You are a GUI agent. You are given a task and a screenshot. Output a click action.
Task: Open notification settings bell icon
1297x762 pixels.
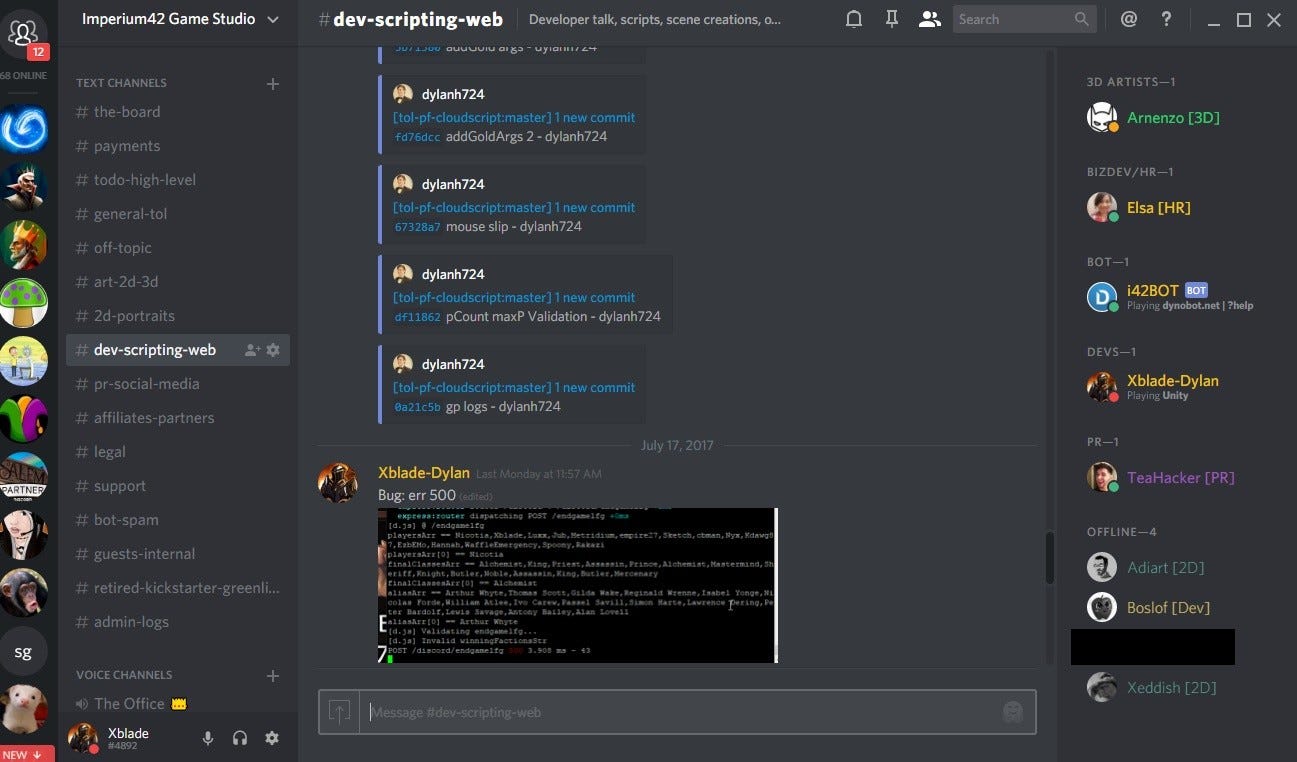(x=854, y=19)
